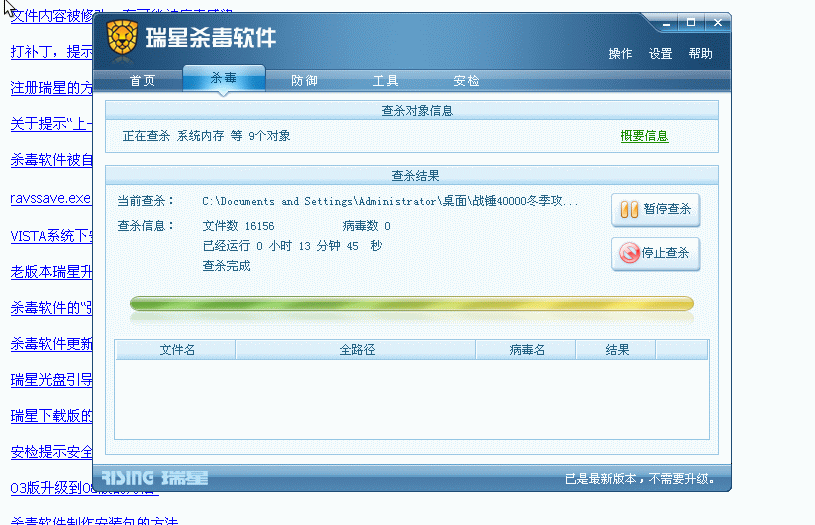Click the 查杀完成 status text

227,266
